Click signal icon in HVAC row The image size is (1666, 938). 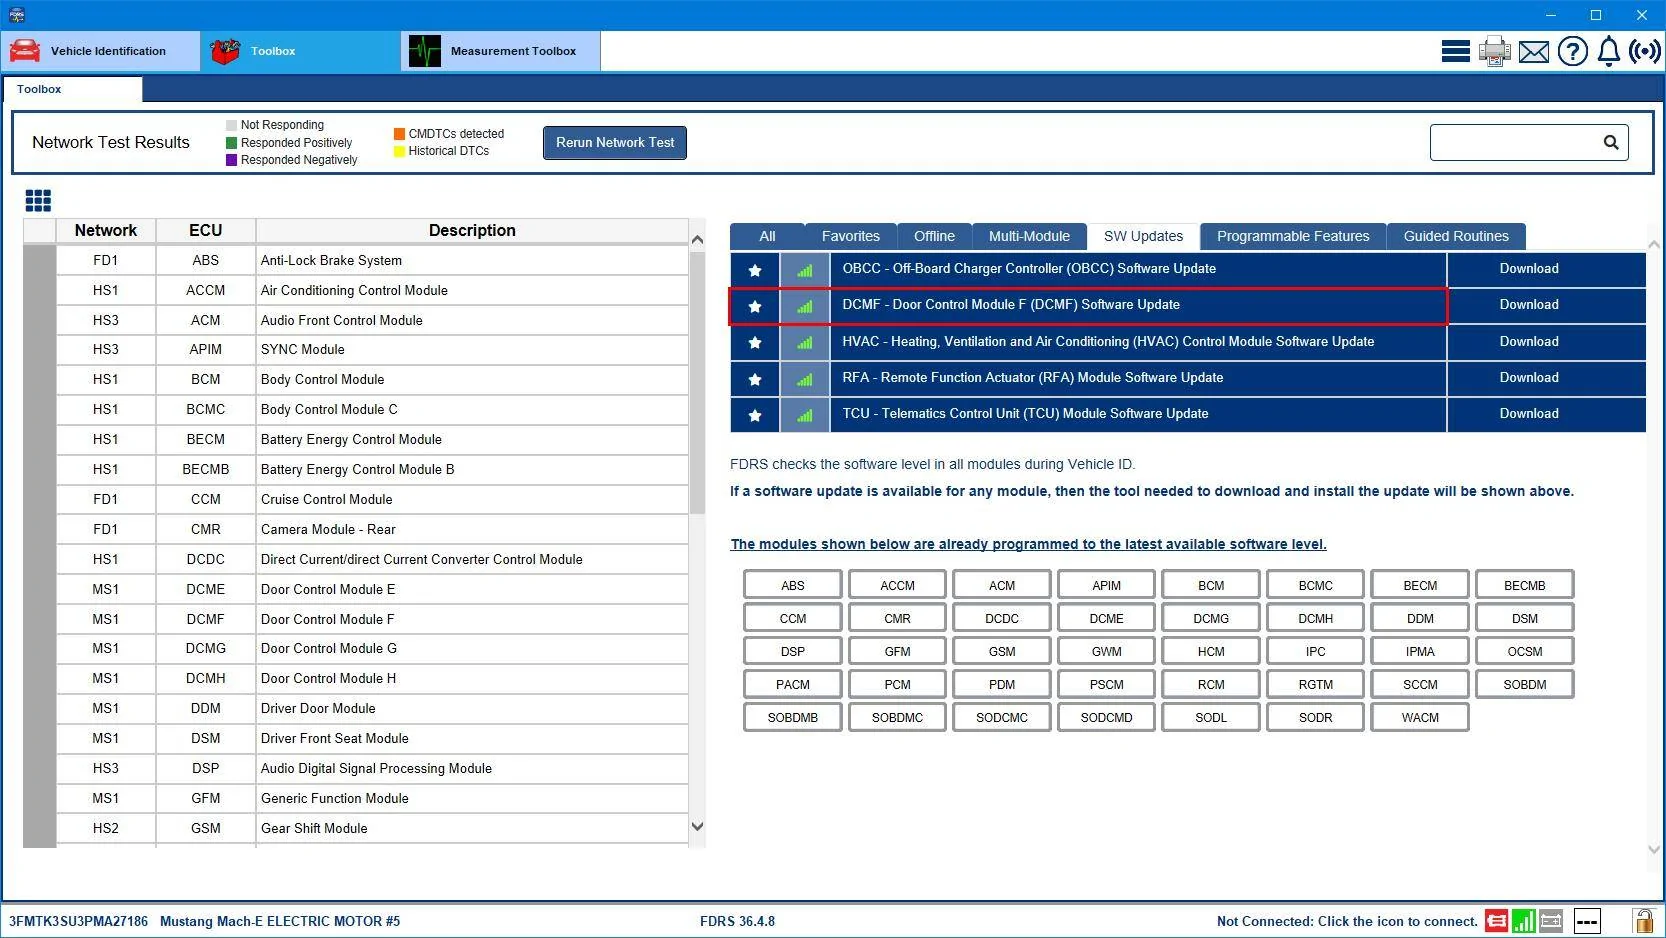805,343
